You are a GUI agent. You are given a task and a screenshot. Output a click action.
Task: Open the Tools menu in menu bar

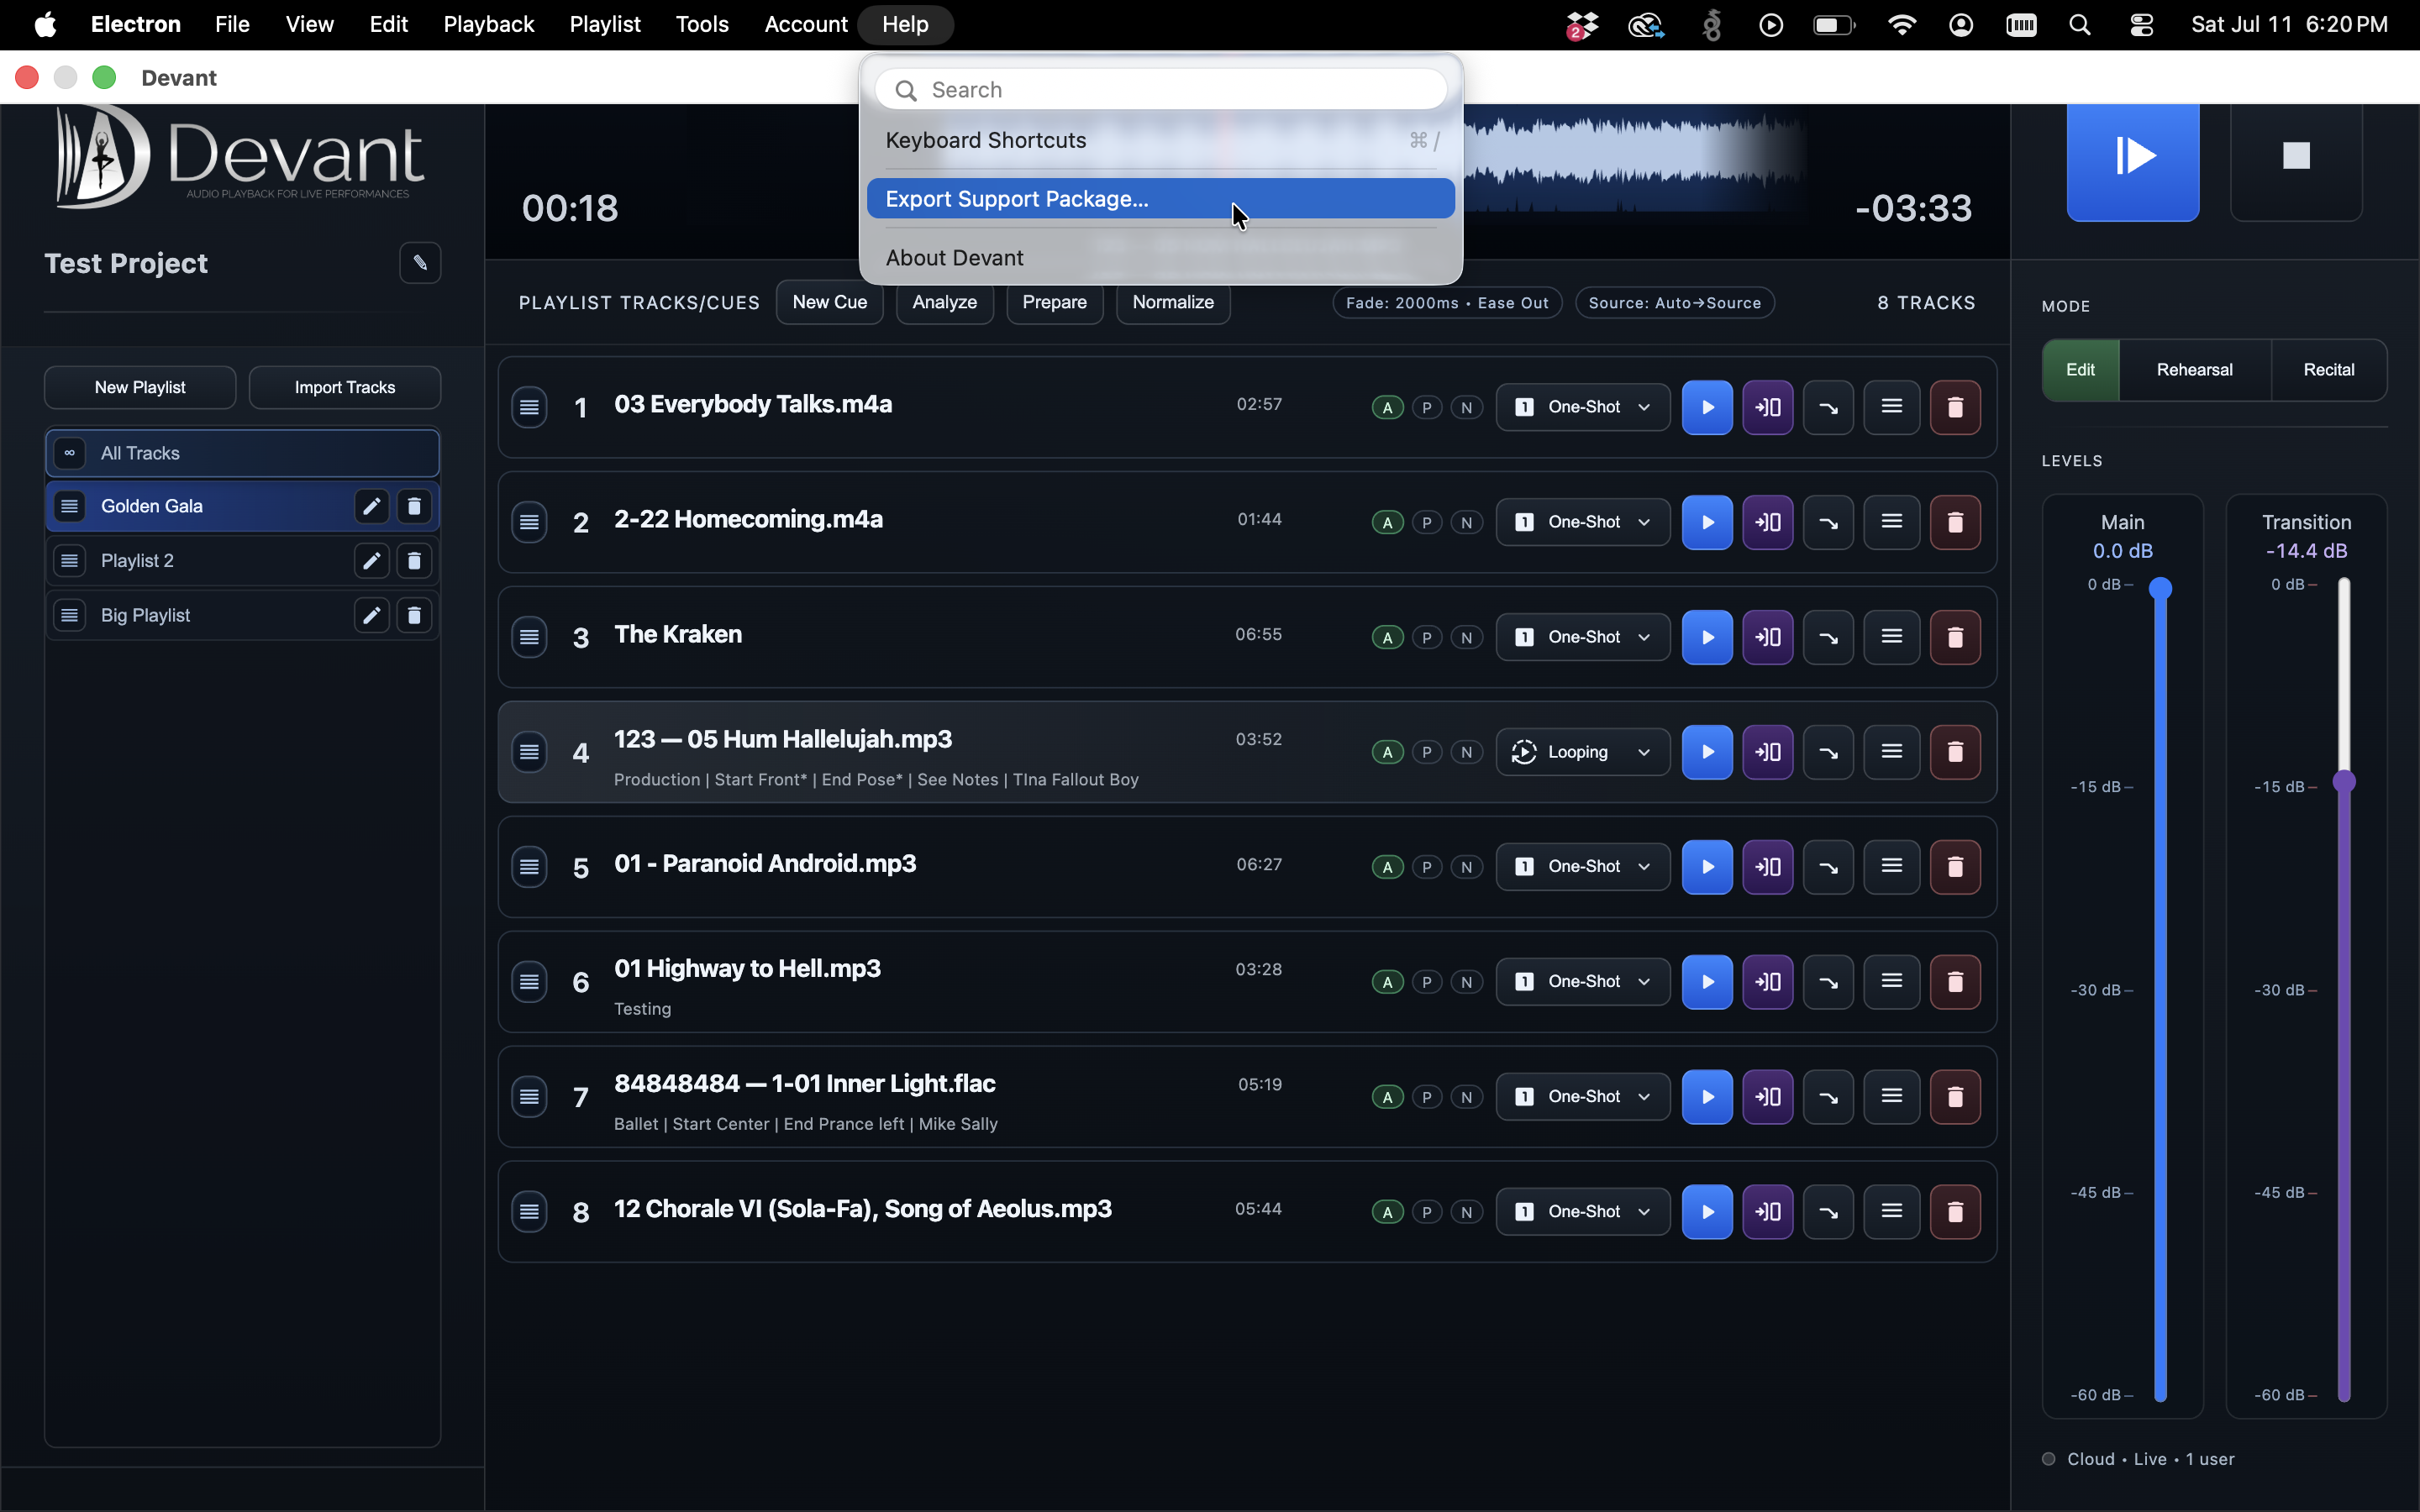701,25
